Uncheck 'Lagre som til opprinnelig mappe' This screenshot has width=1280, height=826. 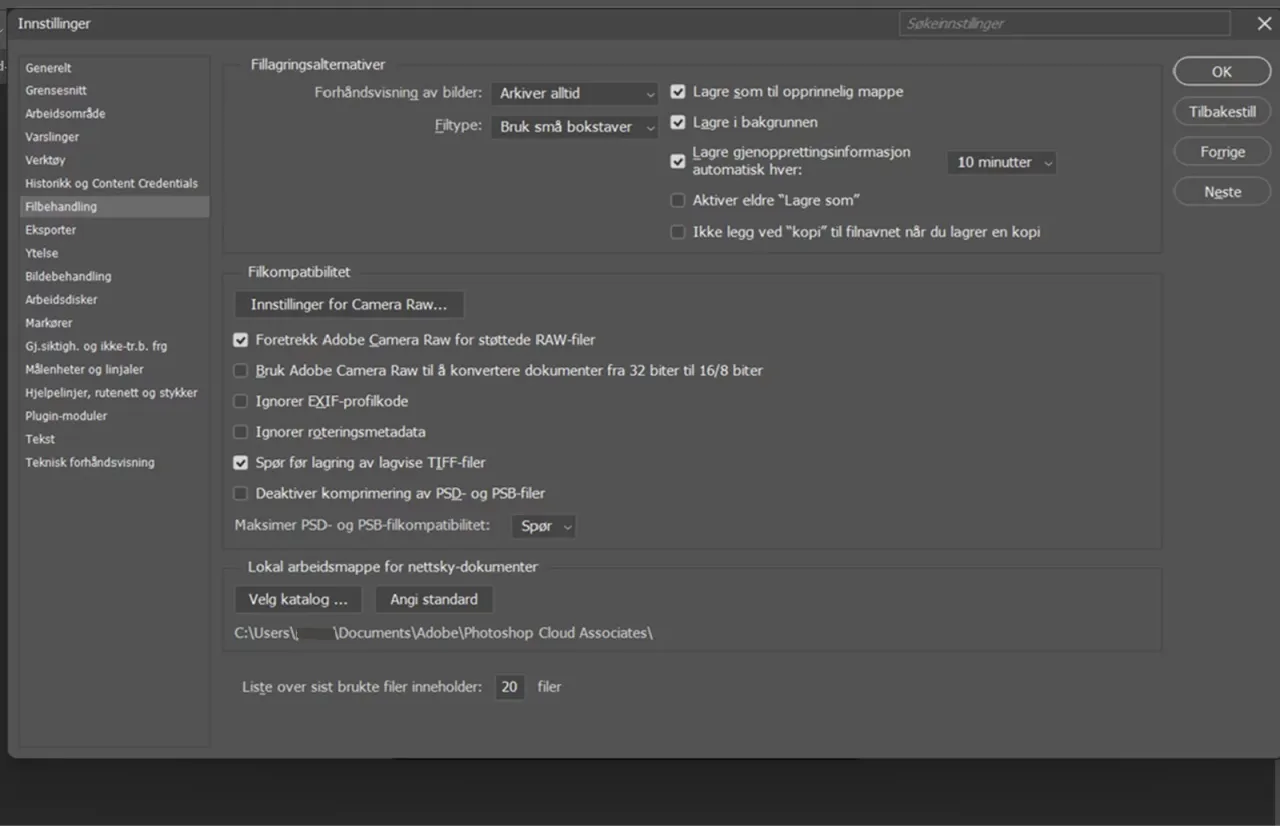(678, 92)
